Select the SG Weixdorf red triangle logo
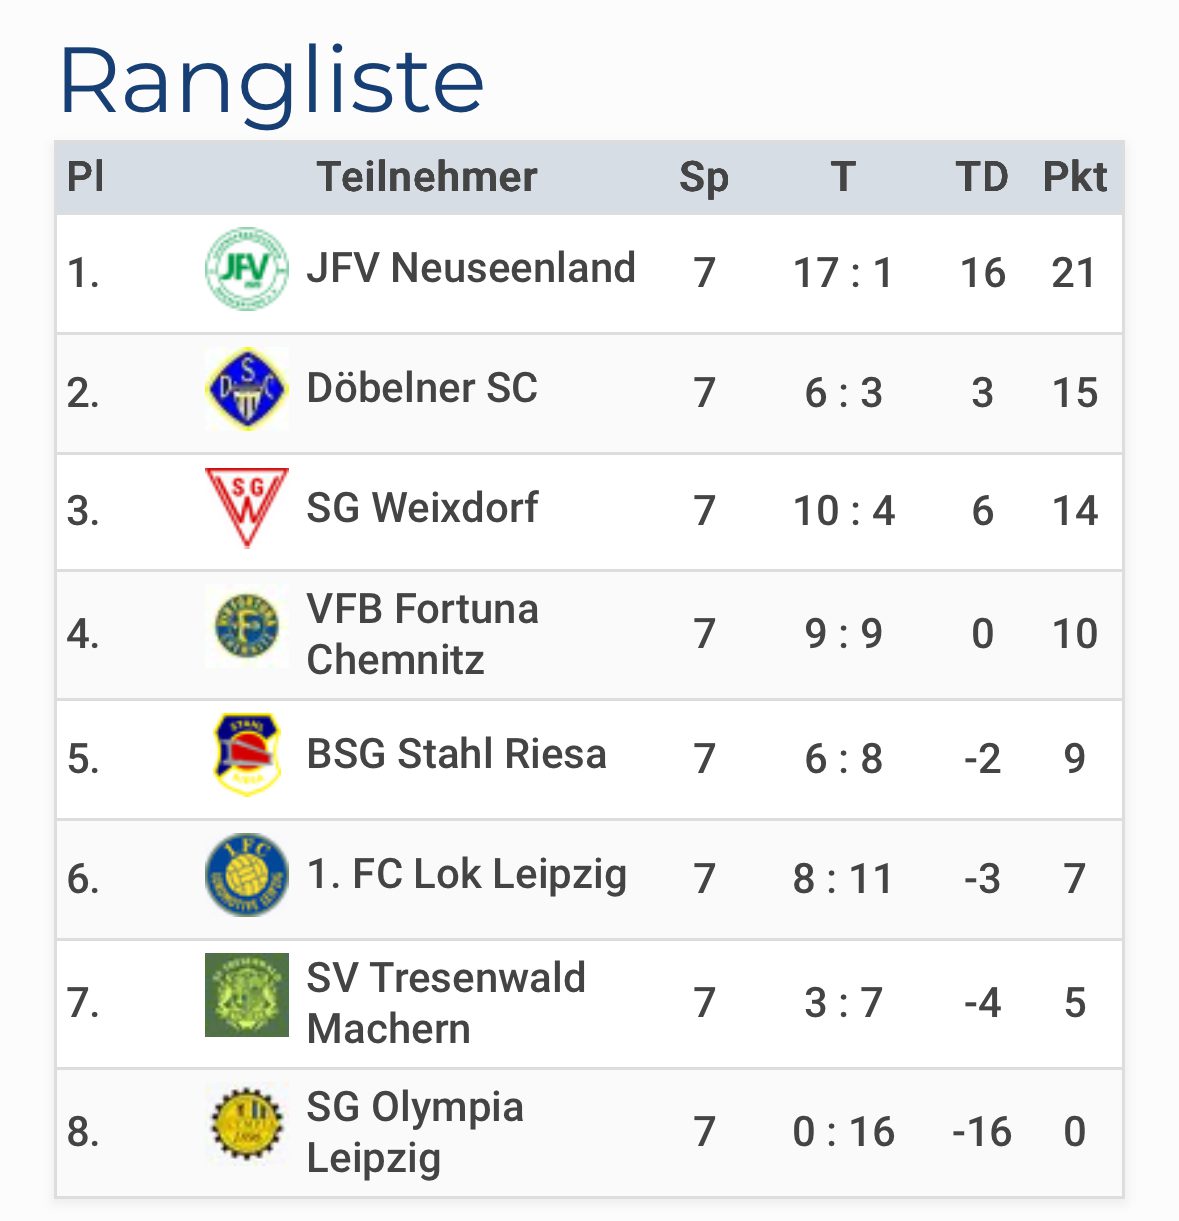The width and height of the screenshot is (1179, 1221). pos(247,508)
